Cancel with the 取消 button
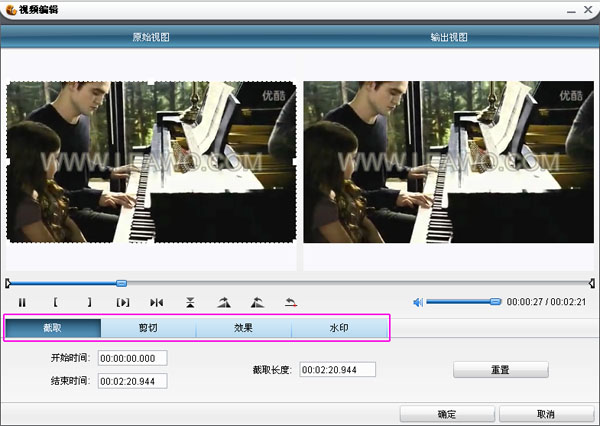Screen dimensions: 600x426 (546, 414)
